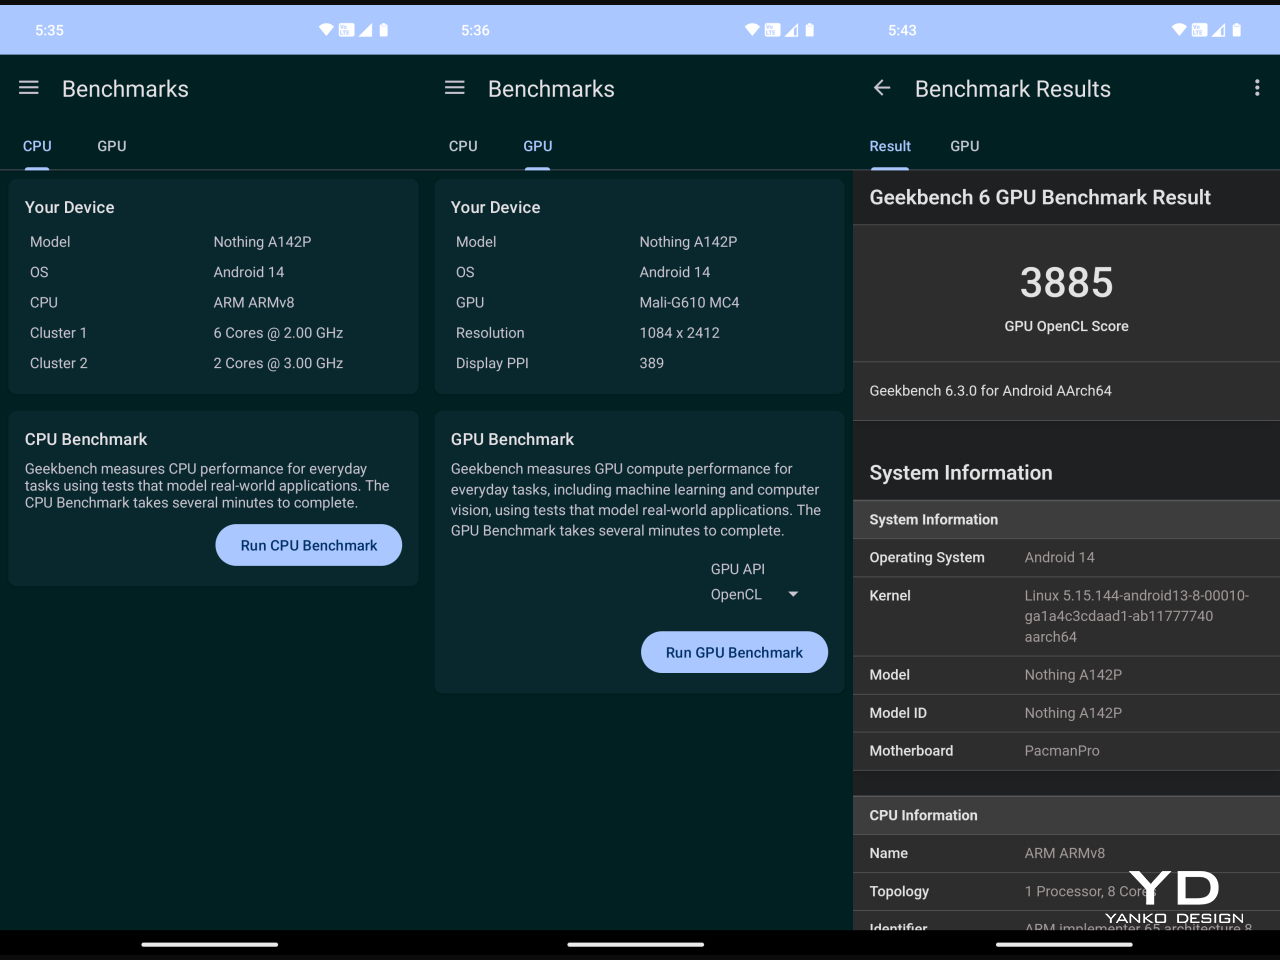Tap the Motherboard PacmanPro row

[1066, 751]
